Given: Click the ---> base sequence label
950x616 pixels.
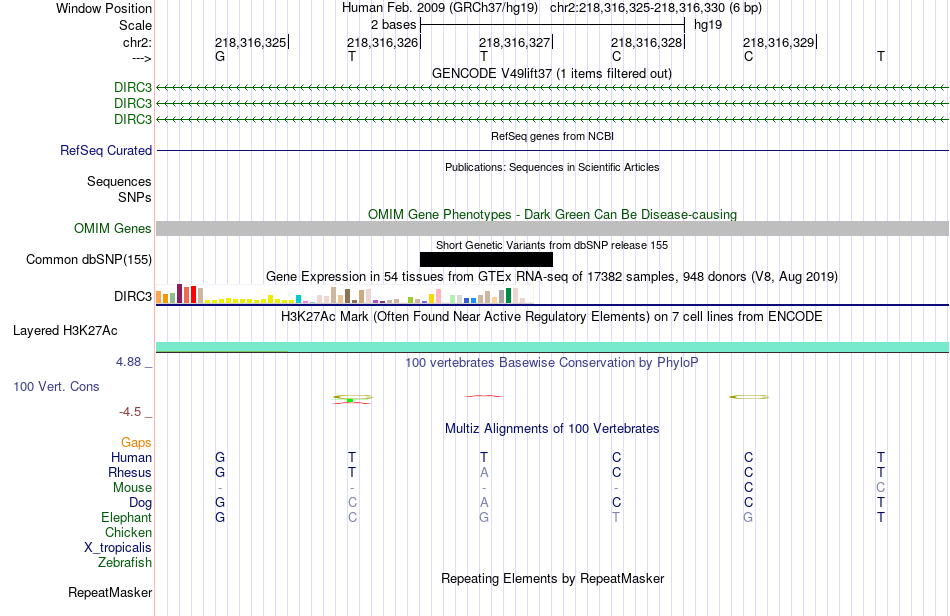Looking at the screenshot, I should (141, 58).
